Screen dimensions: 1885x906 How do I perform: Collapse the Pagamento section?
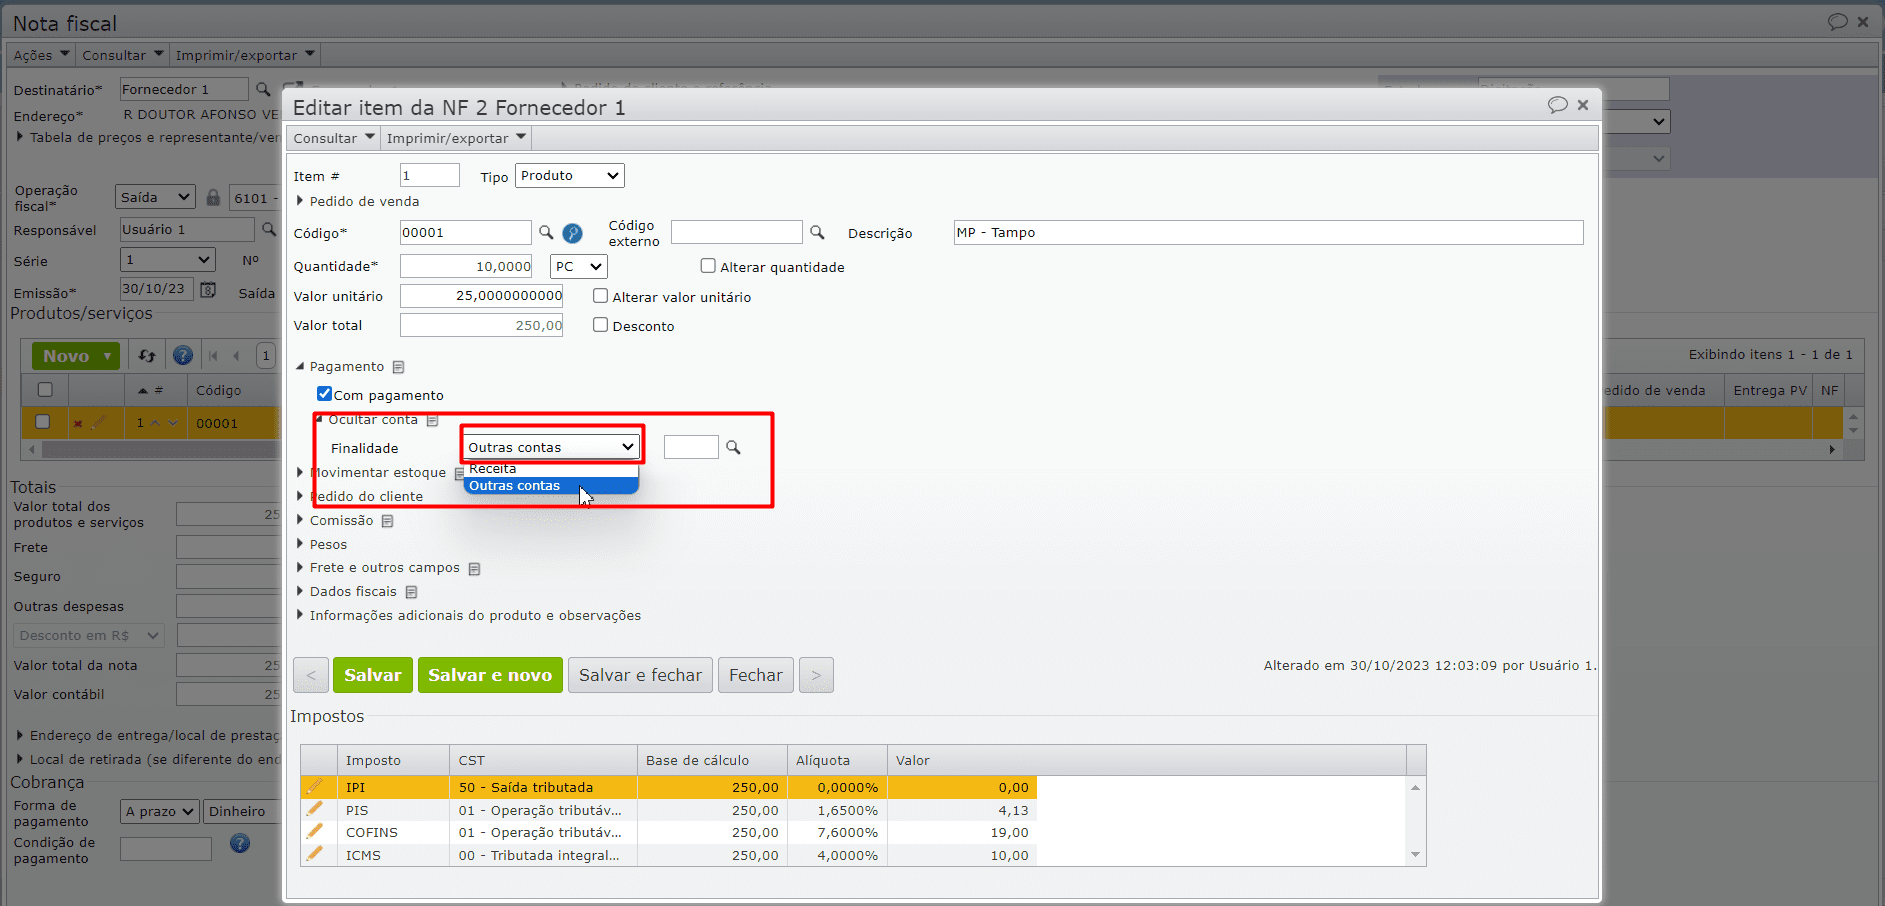[x=299, y=367]
